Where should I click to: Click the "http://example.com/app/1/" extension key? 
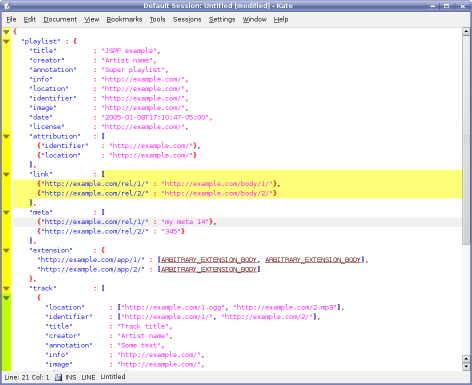91,260
